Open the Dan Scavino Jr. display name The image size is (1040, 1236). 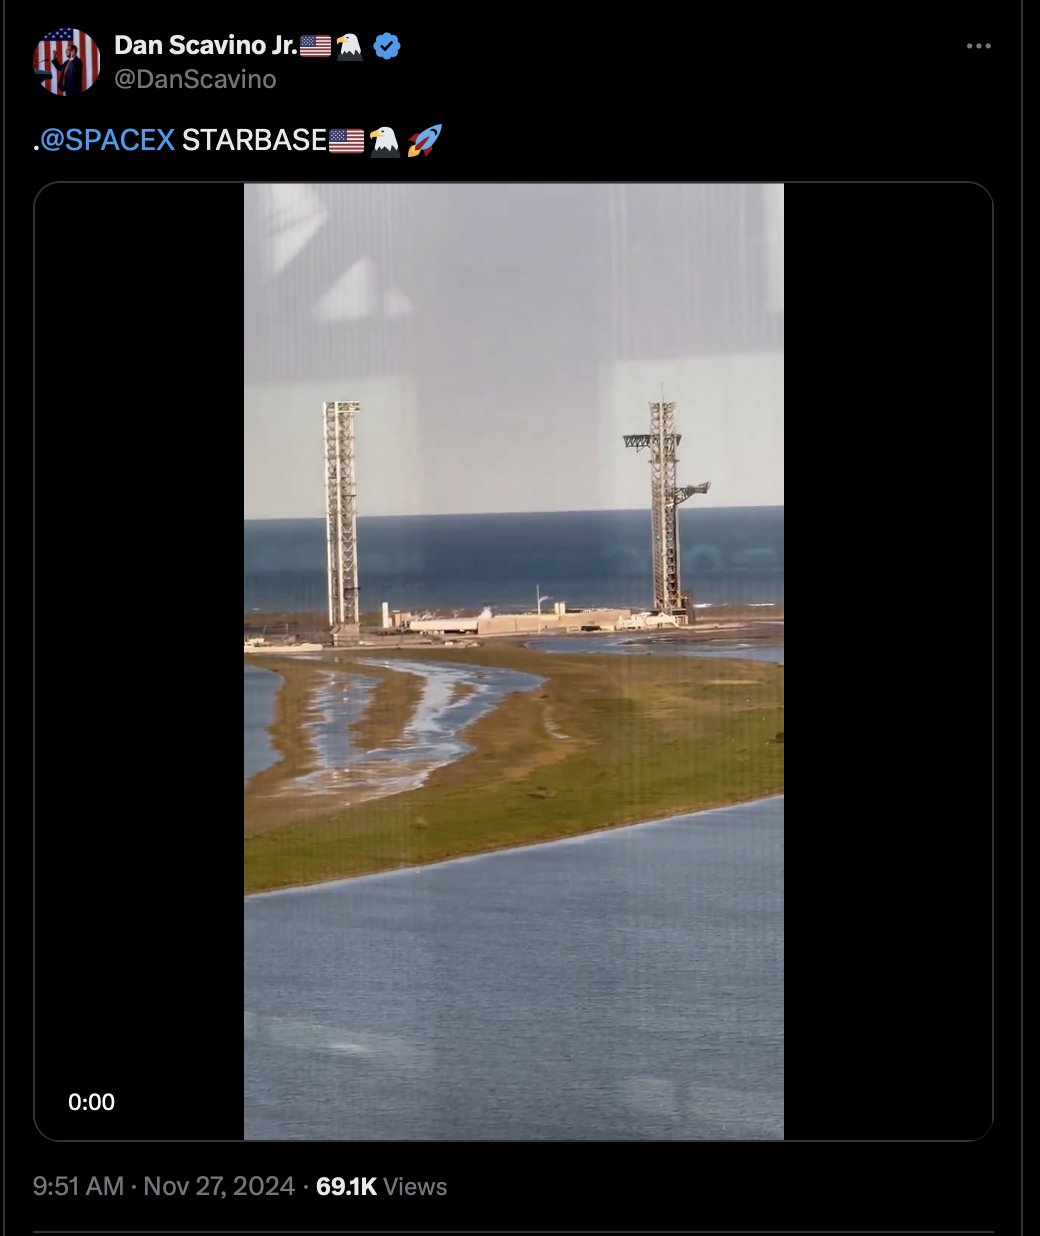tap(206, 45)
